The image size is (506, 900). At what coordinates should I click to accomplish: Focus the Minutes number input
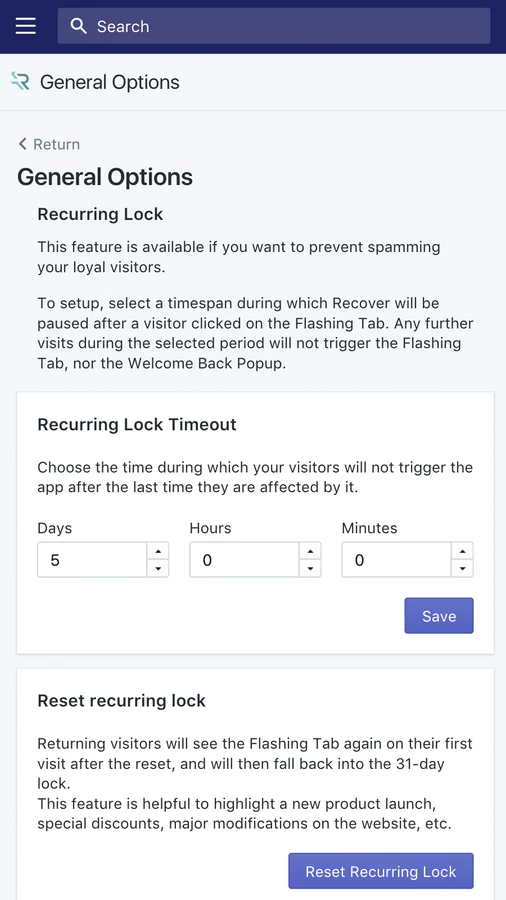click(x=397, y=560)
